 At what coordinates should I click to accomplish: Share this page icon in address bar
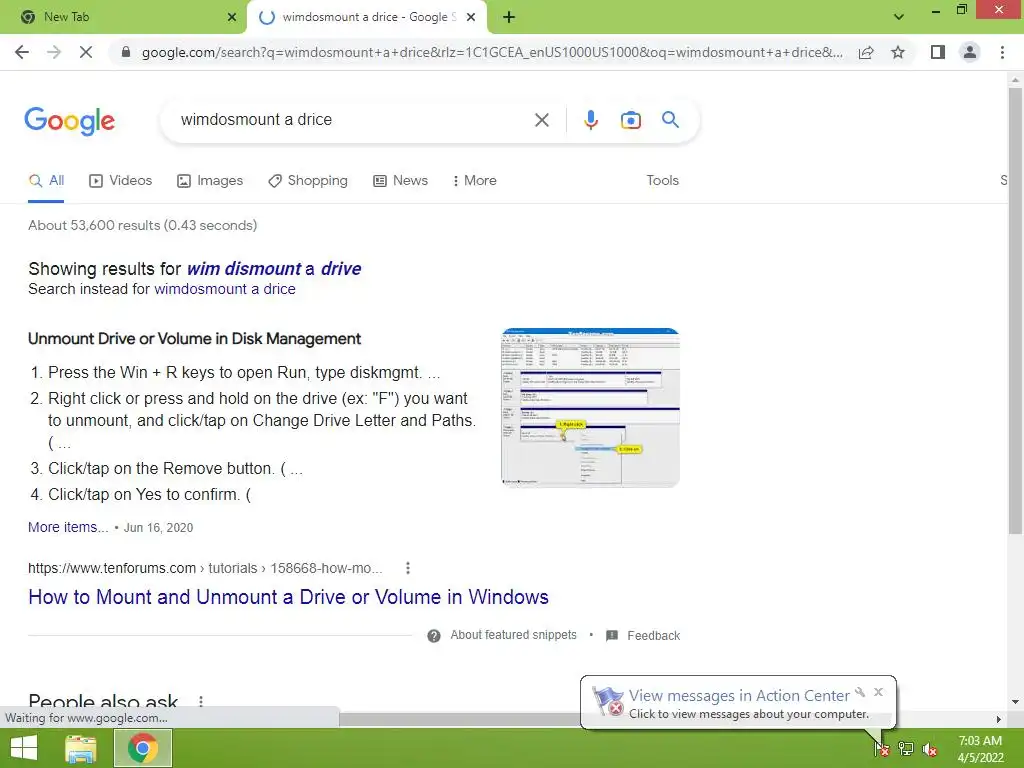866,52
